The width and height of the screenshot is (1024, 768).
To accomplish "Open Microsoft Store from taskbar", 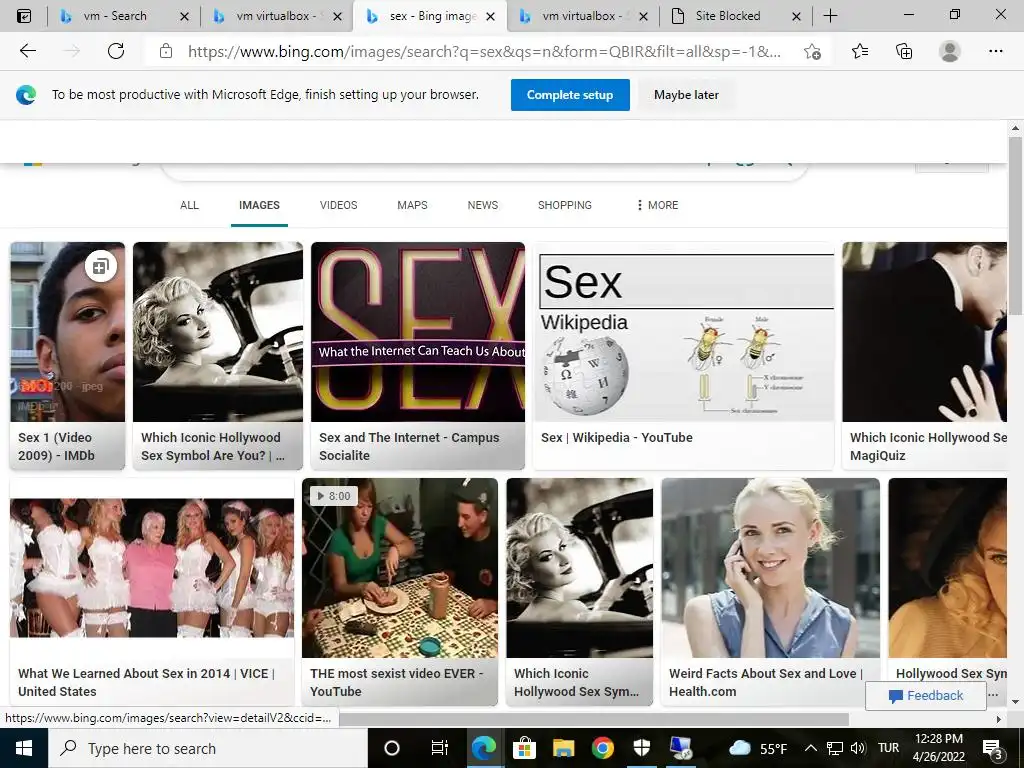I will click(x=524, y=748).
